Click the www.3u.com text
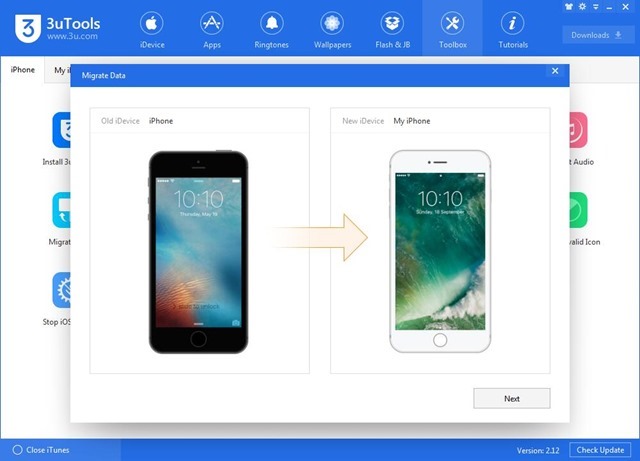 (x=72, y=36)
